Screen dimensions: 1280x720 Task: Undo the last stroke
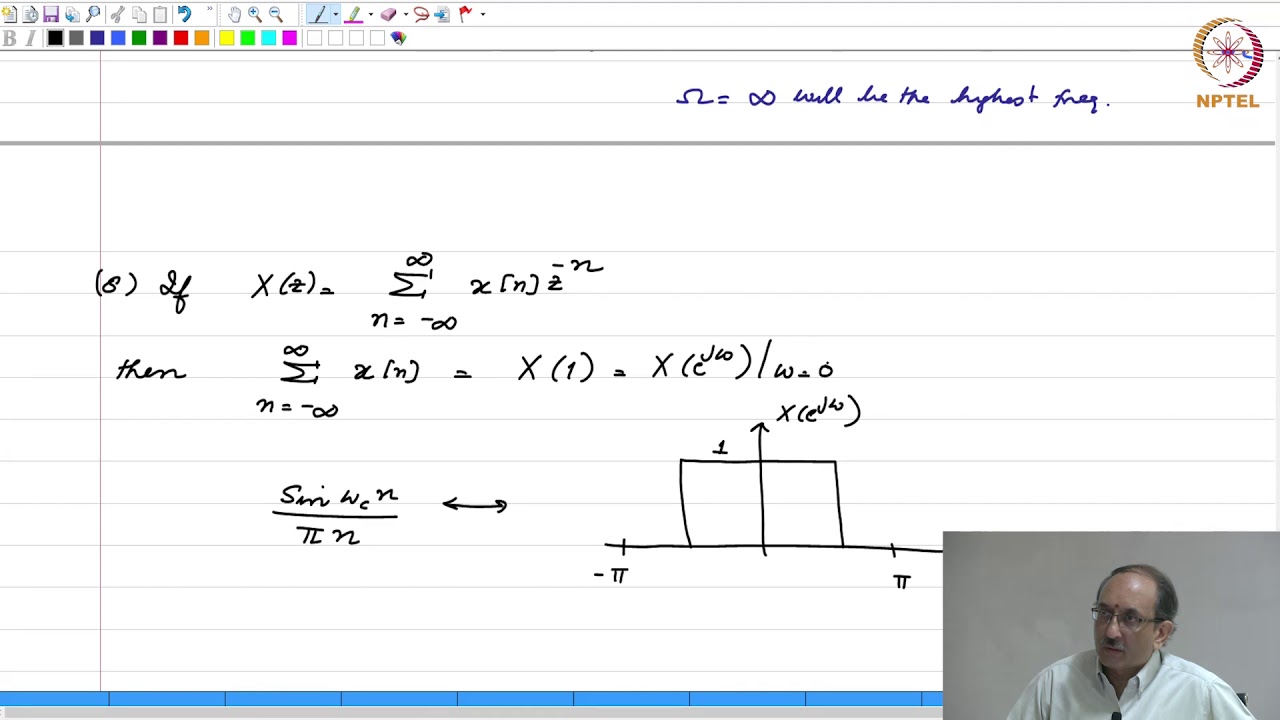click(x=184, y=14)
